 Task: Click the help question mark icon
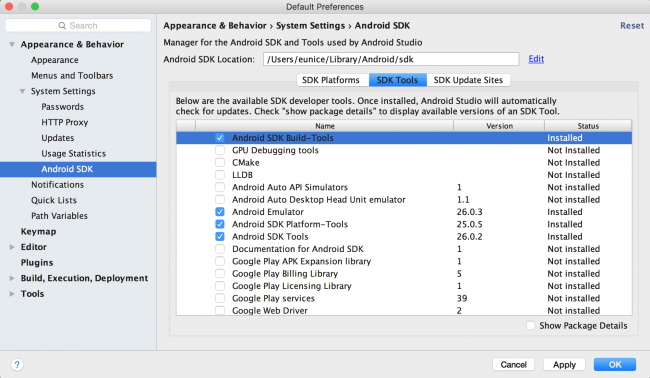pos(17,365)
